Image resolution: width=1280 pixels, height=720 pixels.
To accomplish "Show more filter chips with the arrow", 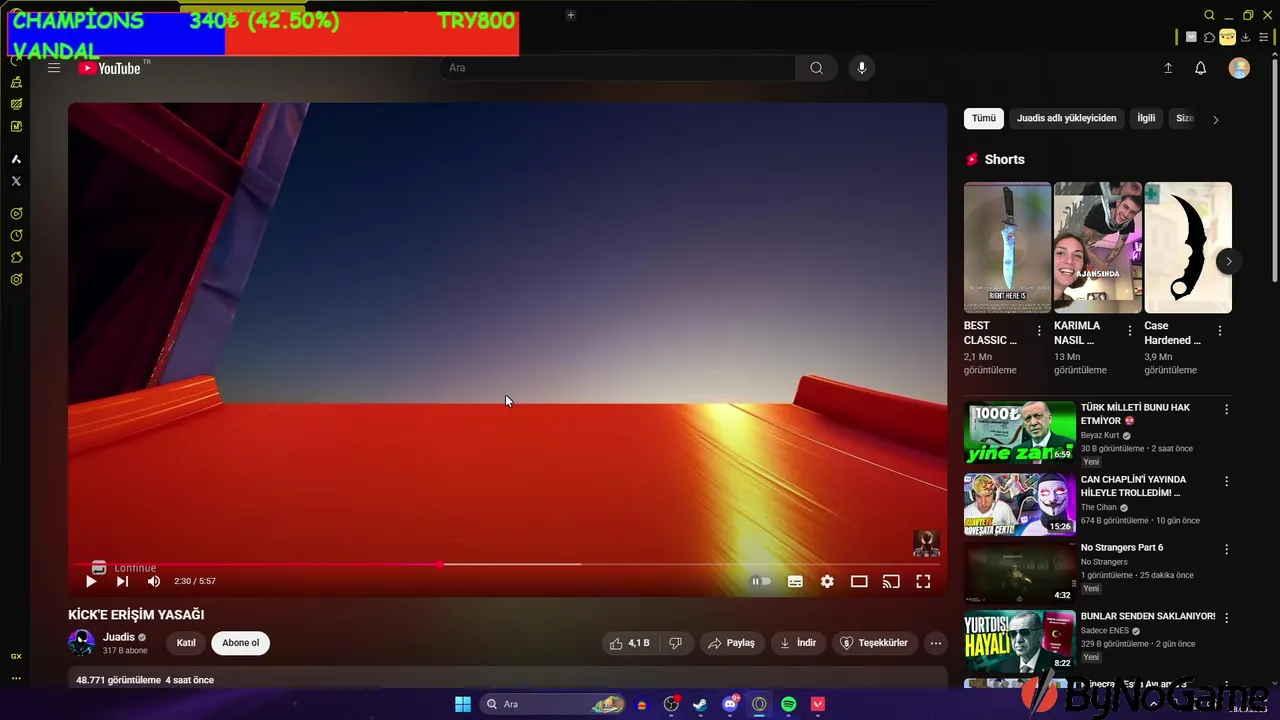I will click(x=1216, y=119).
